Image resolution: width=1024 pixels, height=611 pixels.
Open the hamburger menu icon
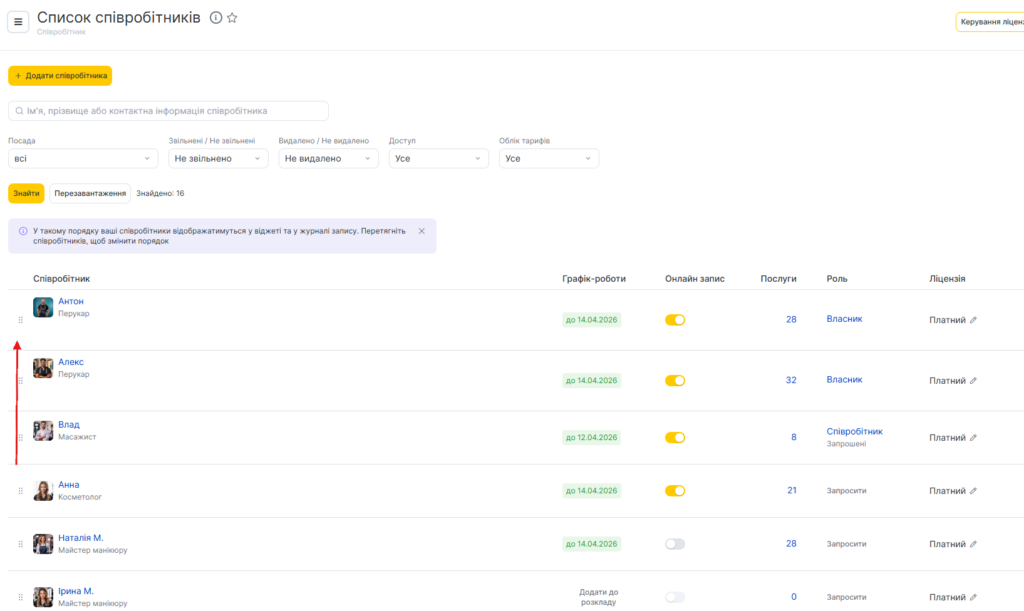18,22
